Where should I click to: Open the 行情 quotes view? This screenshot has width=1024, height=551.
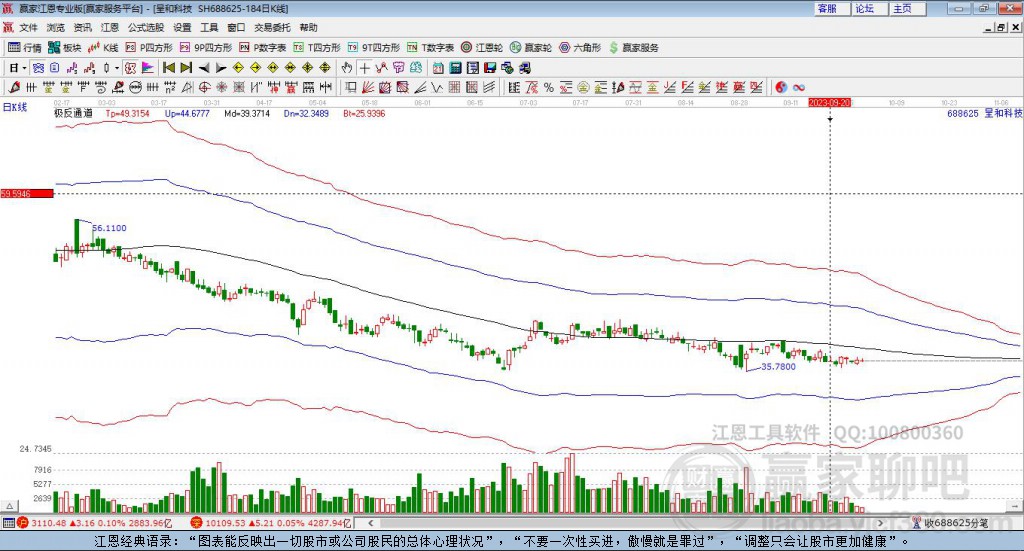(x=24, y=48)
